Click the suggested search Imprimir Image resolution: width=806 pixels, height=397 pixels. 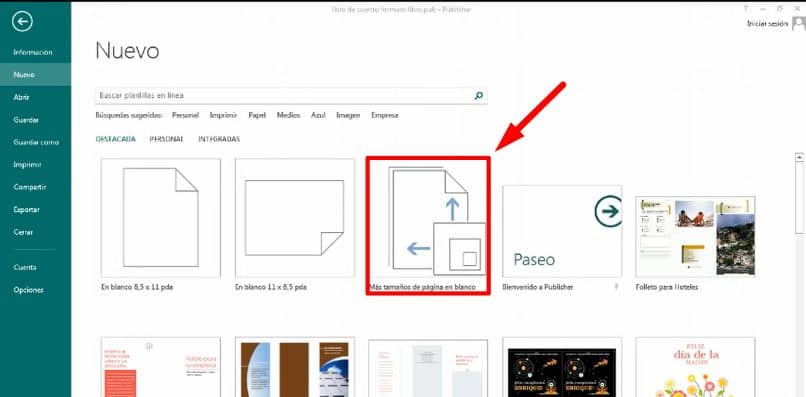[x=223, y=116]
